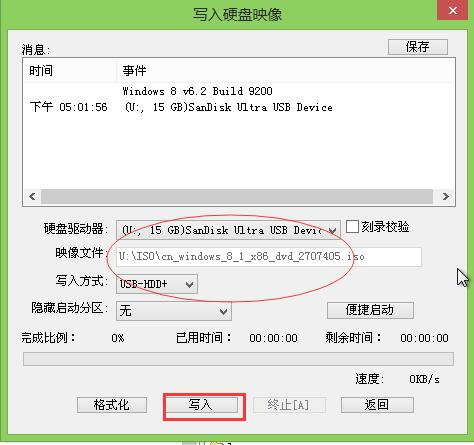Click the 格式化 button
474x445 pixels.
pos(112,405)
